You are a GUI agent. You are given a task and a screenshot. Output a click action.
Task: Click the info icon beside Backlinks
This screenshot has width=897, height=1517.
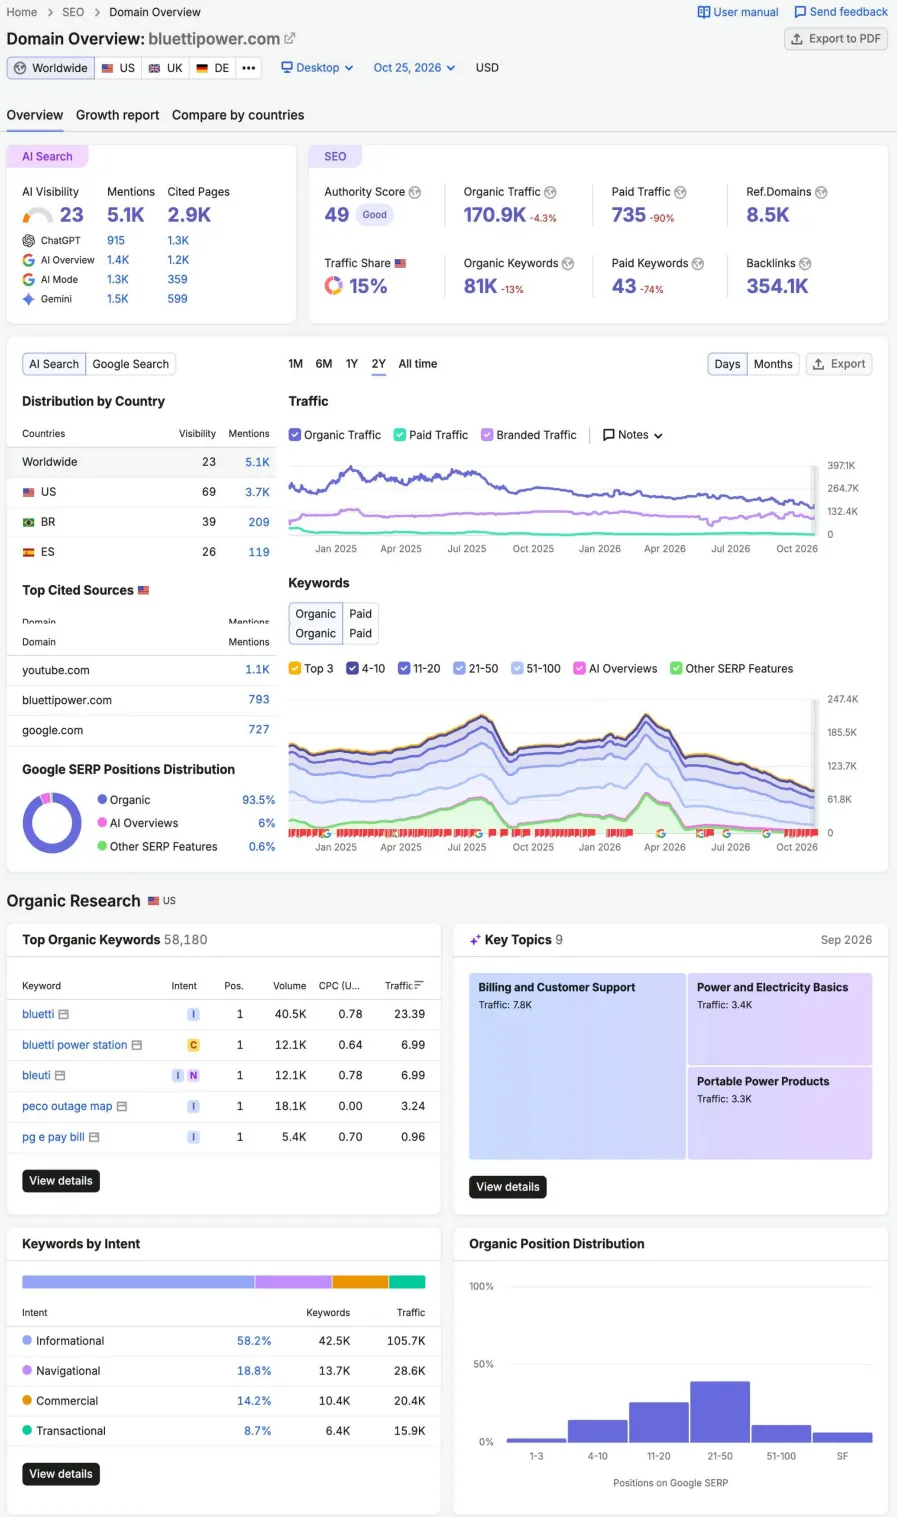click(x=805, y=264)
